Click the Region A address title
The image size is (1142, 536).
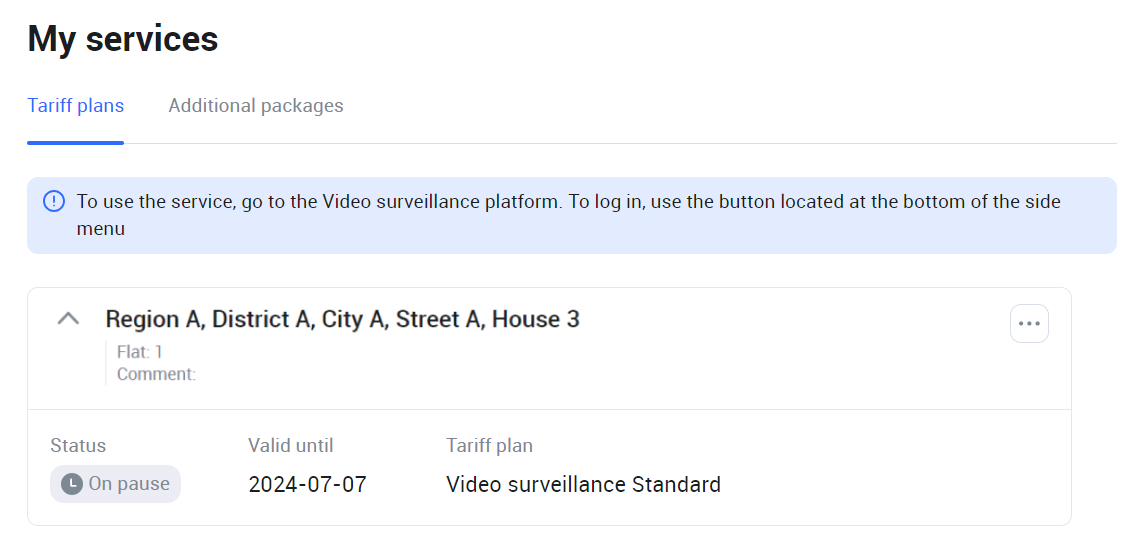(x=342, y=319)
